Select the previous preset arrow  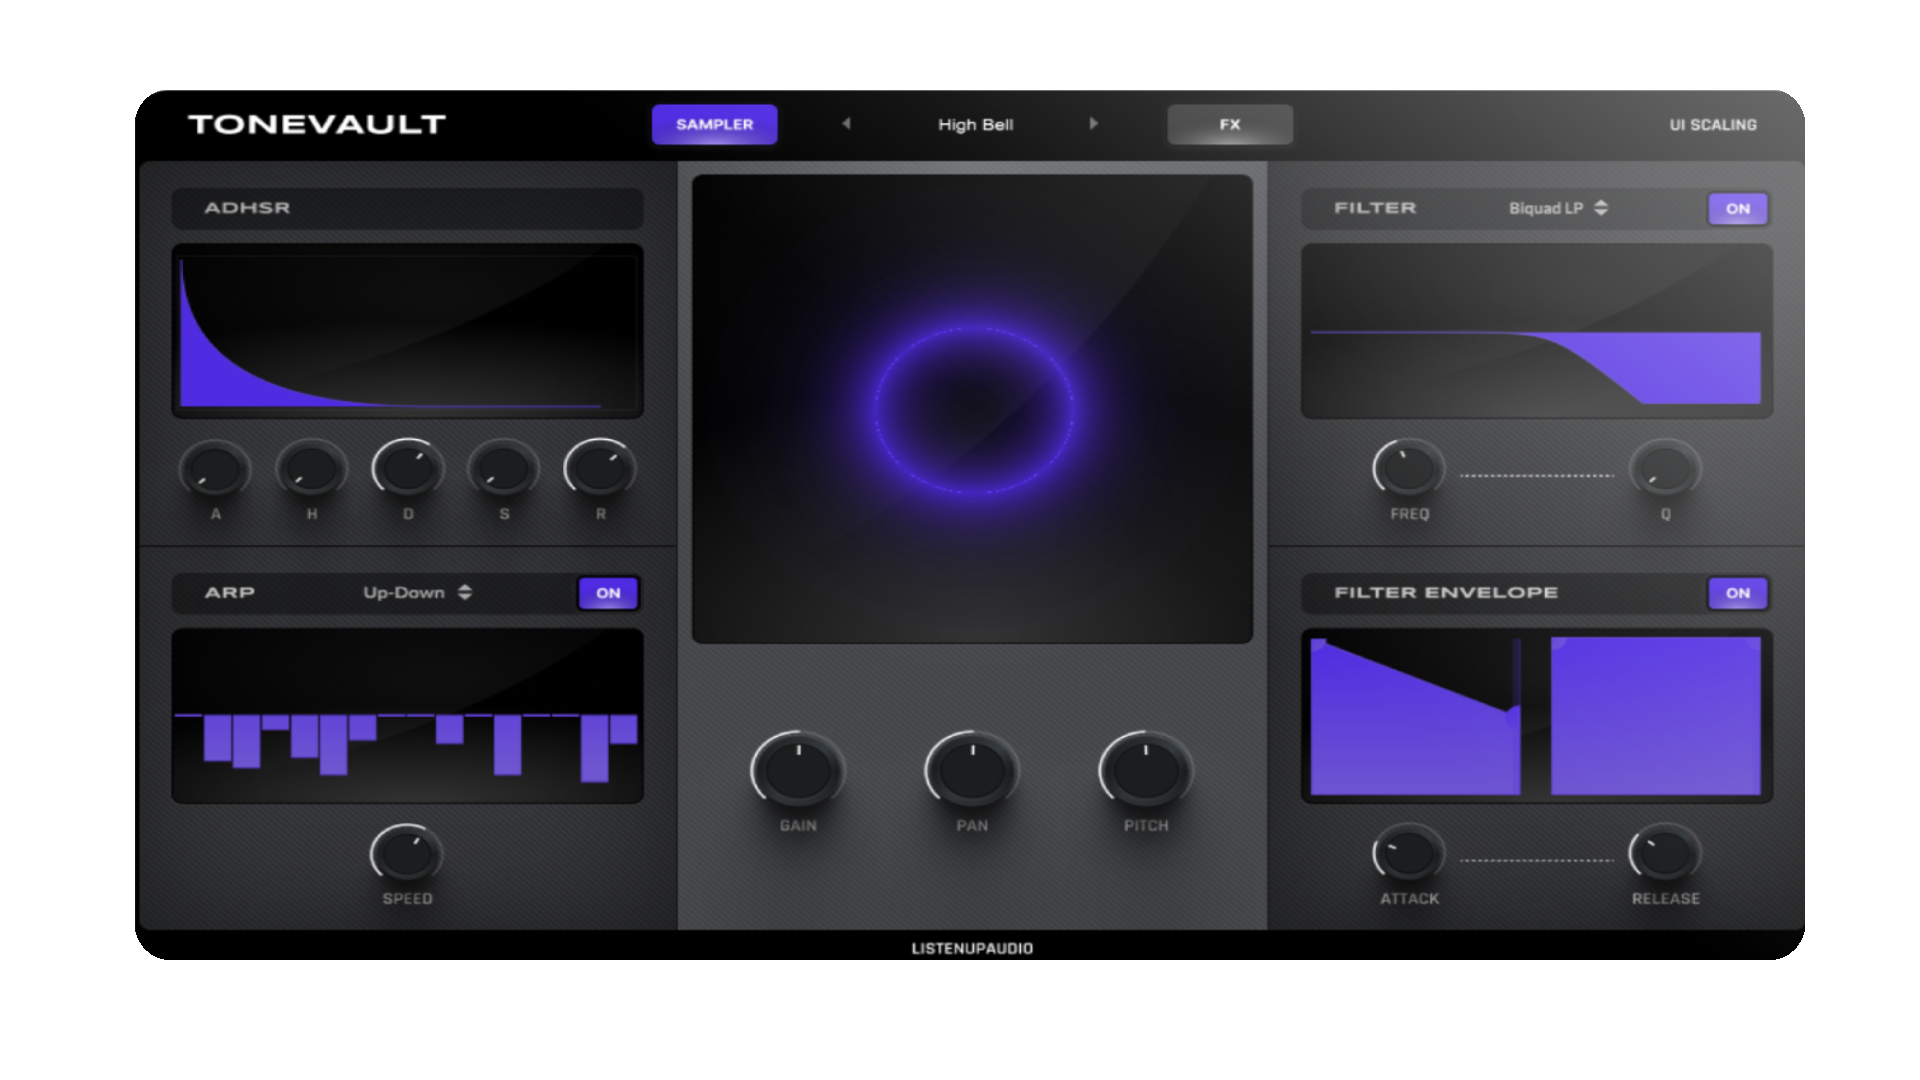click(846, 124)
